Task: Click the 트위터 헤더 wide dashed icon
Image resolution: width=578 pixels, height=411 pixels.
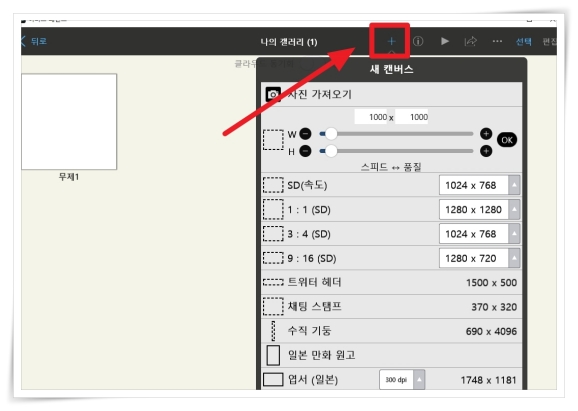Action: tap(273, 282)
